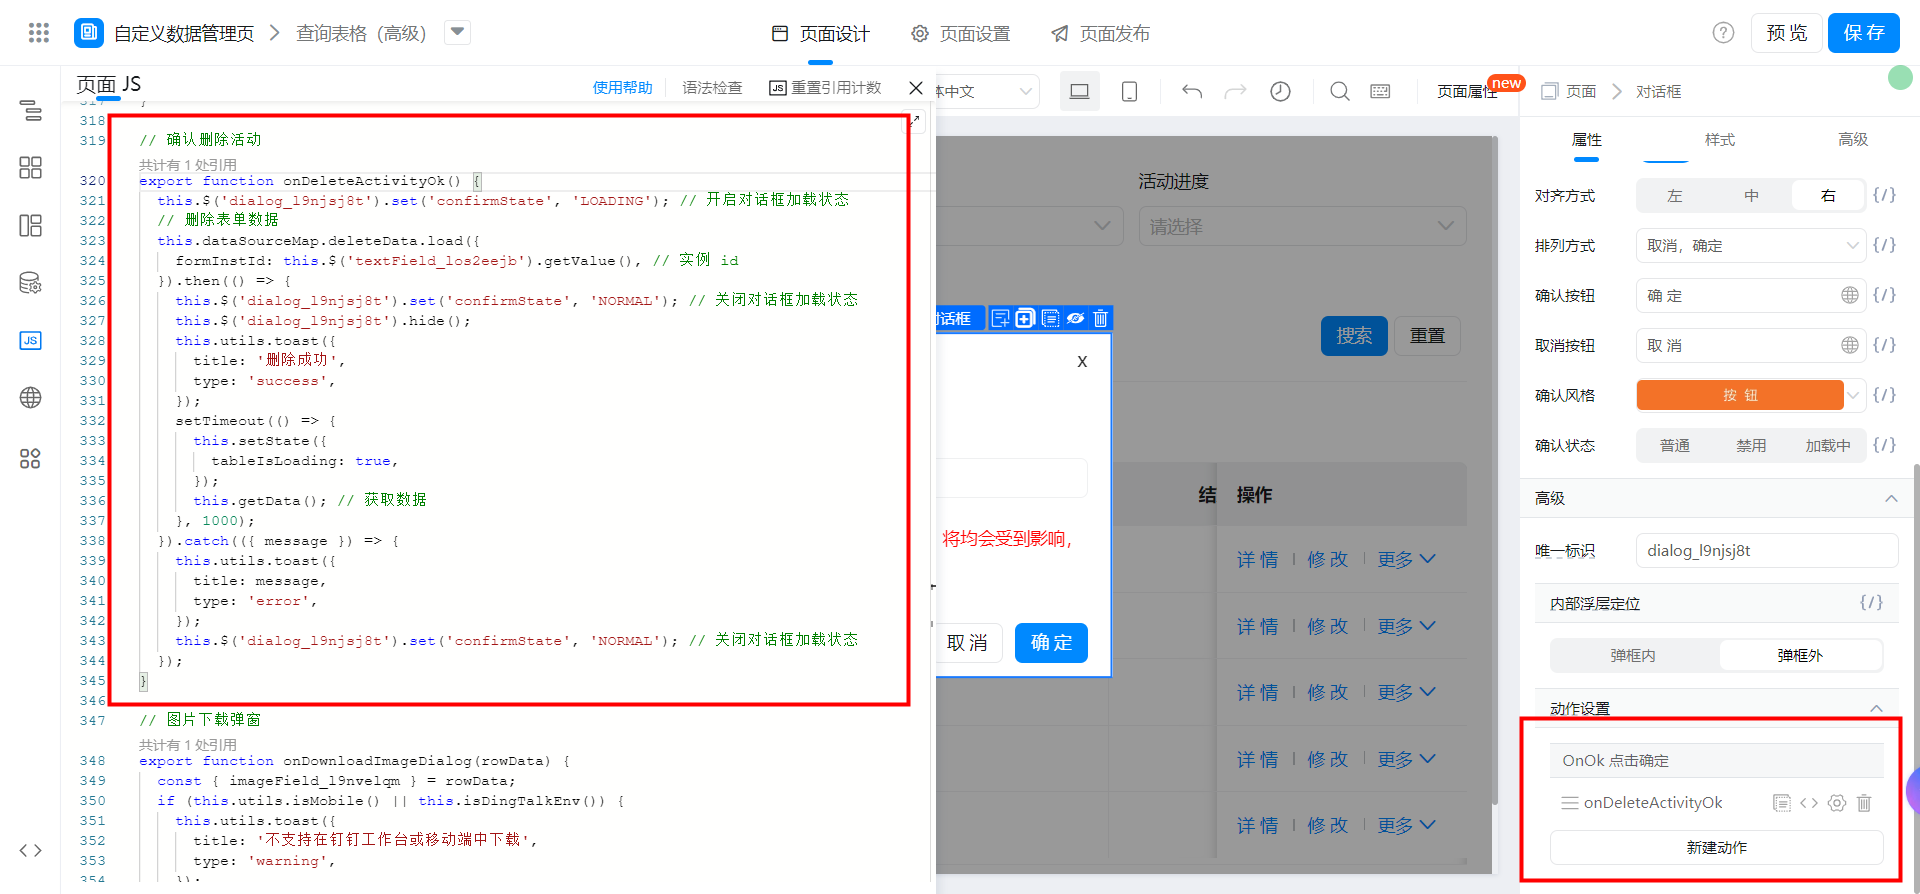
Task: Go to 页面设置 tab
Action: point(961,34)
